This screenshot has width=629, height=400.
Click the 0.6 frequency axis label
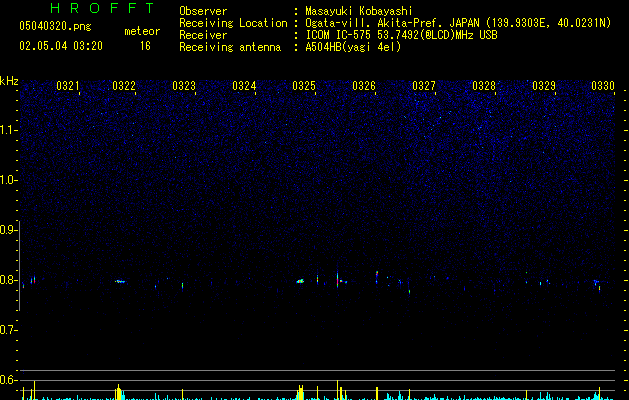point(8,380)
